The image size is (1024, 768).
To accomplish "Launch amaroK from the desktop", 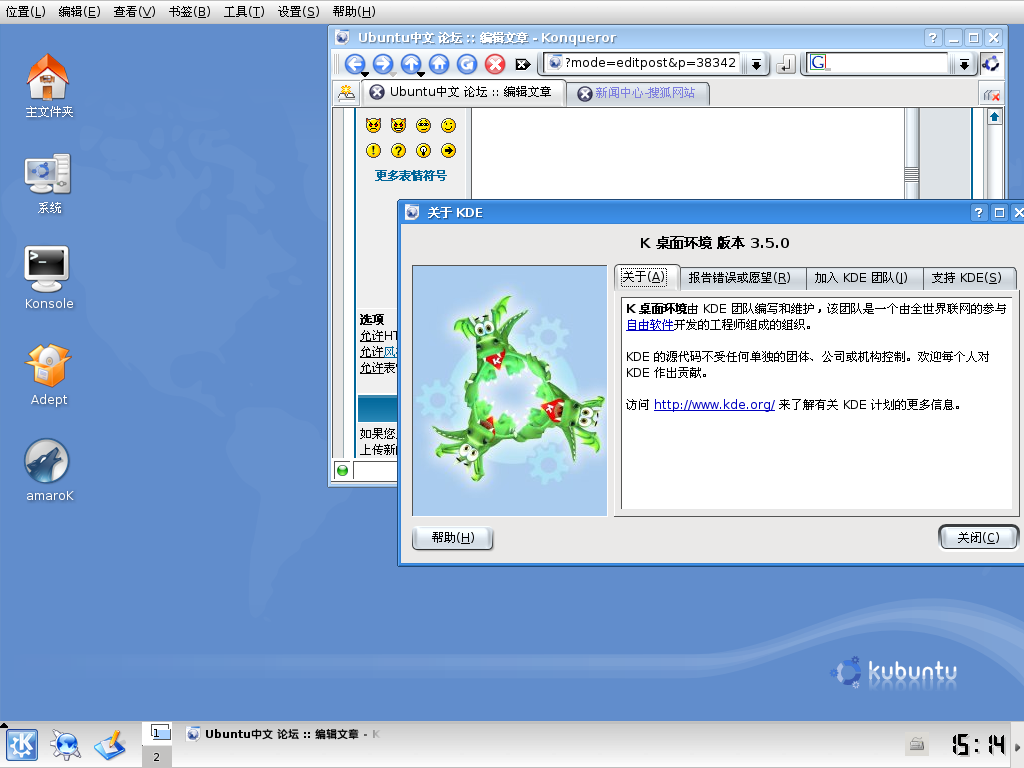I will tap(48, 470).
